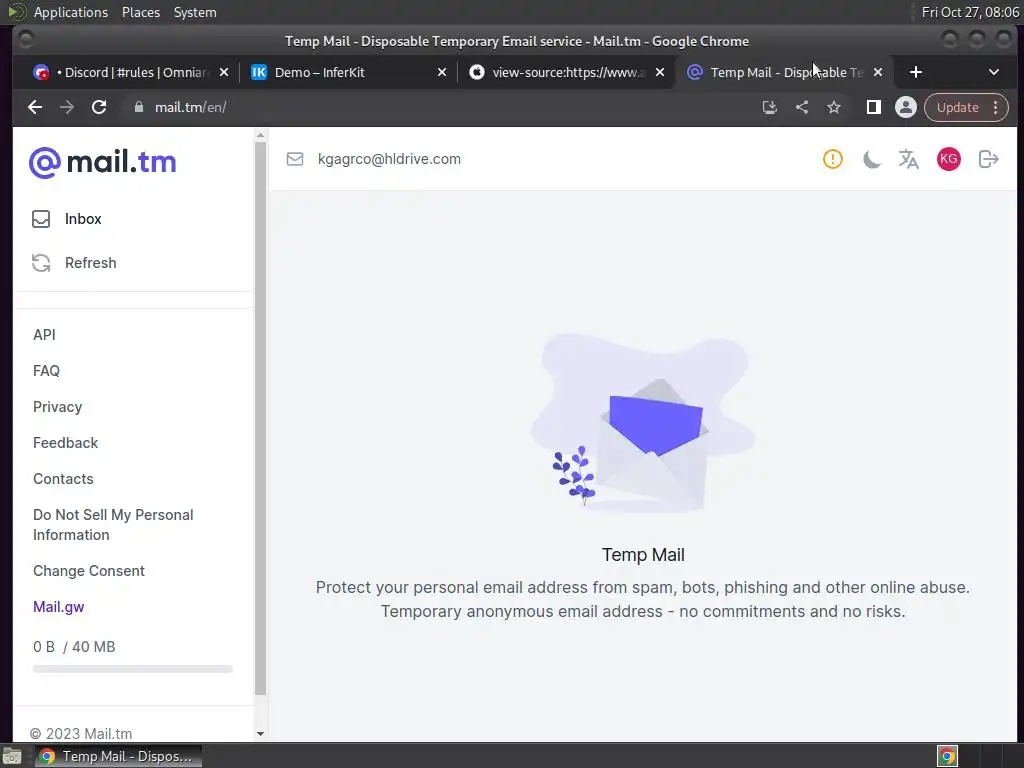The height and width of the screenshot is (768, 1024).
Task: Visit the Mail.gw link
Action: (59, 607)
